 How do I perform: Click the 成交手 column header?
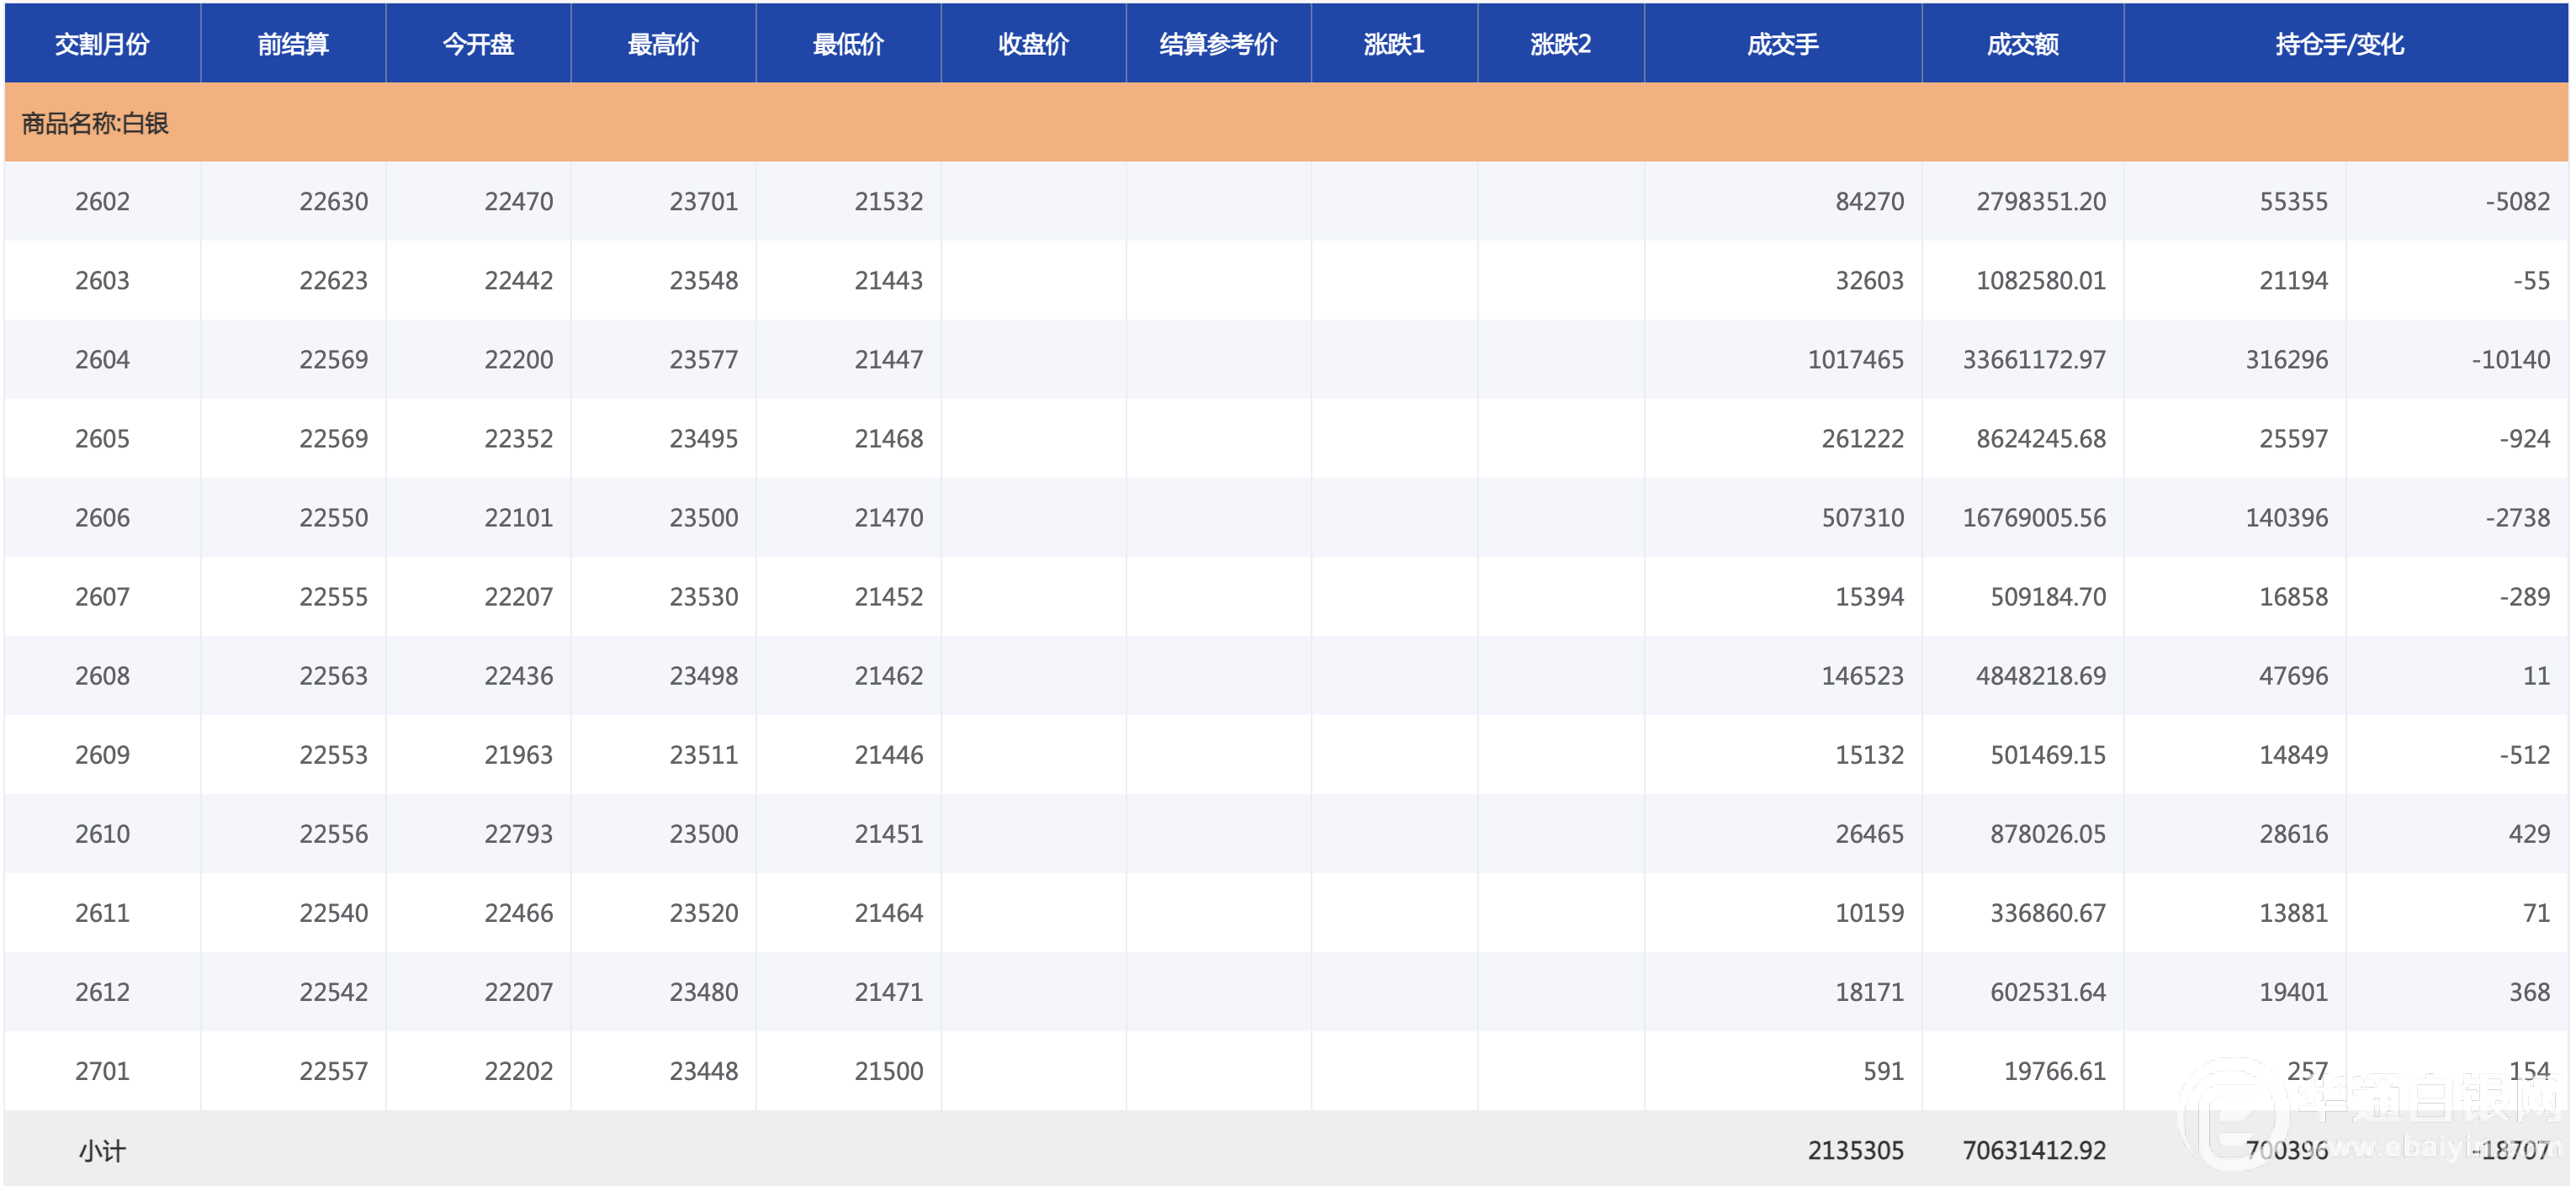[x=1782, y=44]
